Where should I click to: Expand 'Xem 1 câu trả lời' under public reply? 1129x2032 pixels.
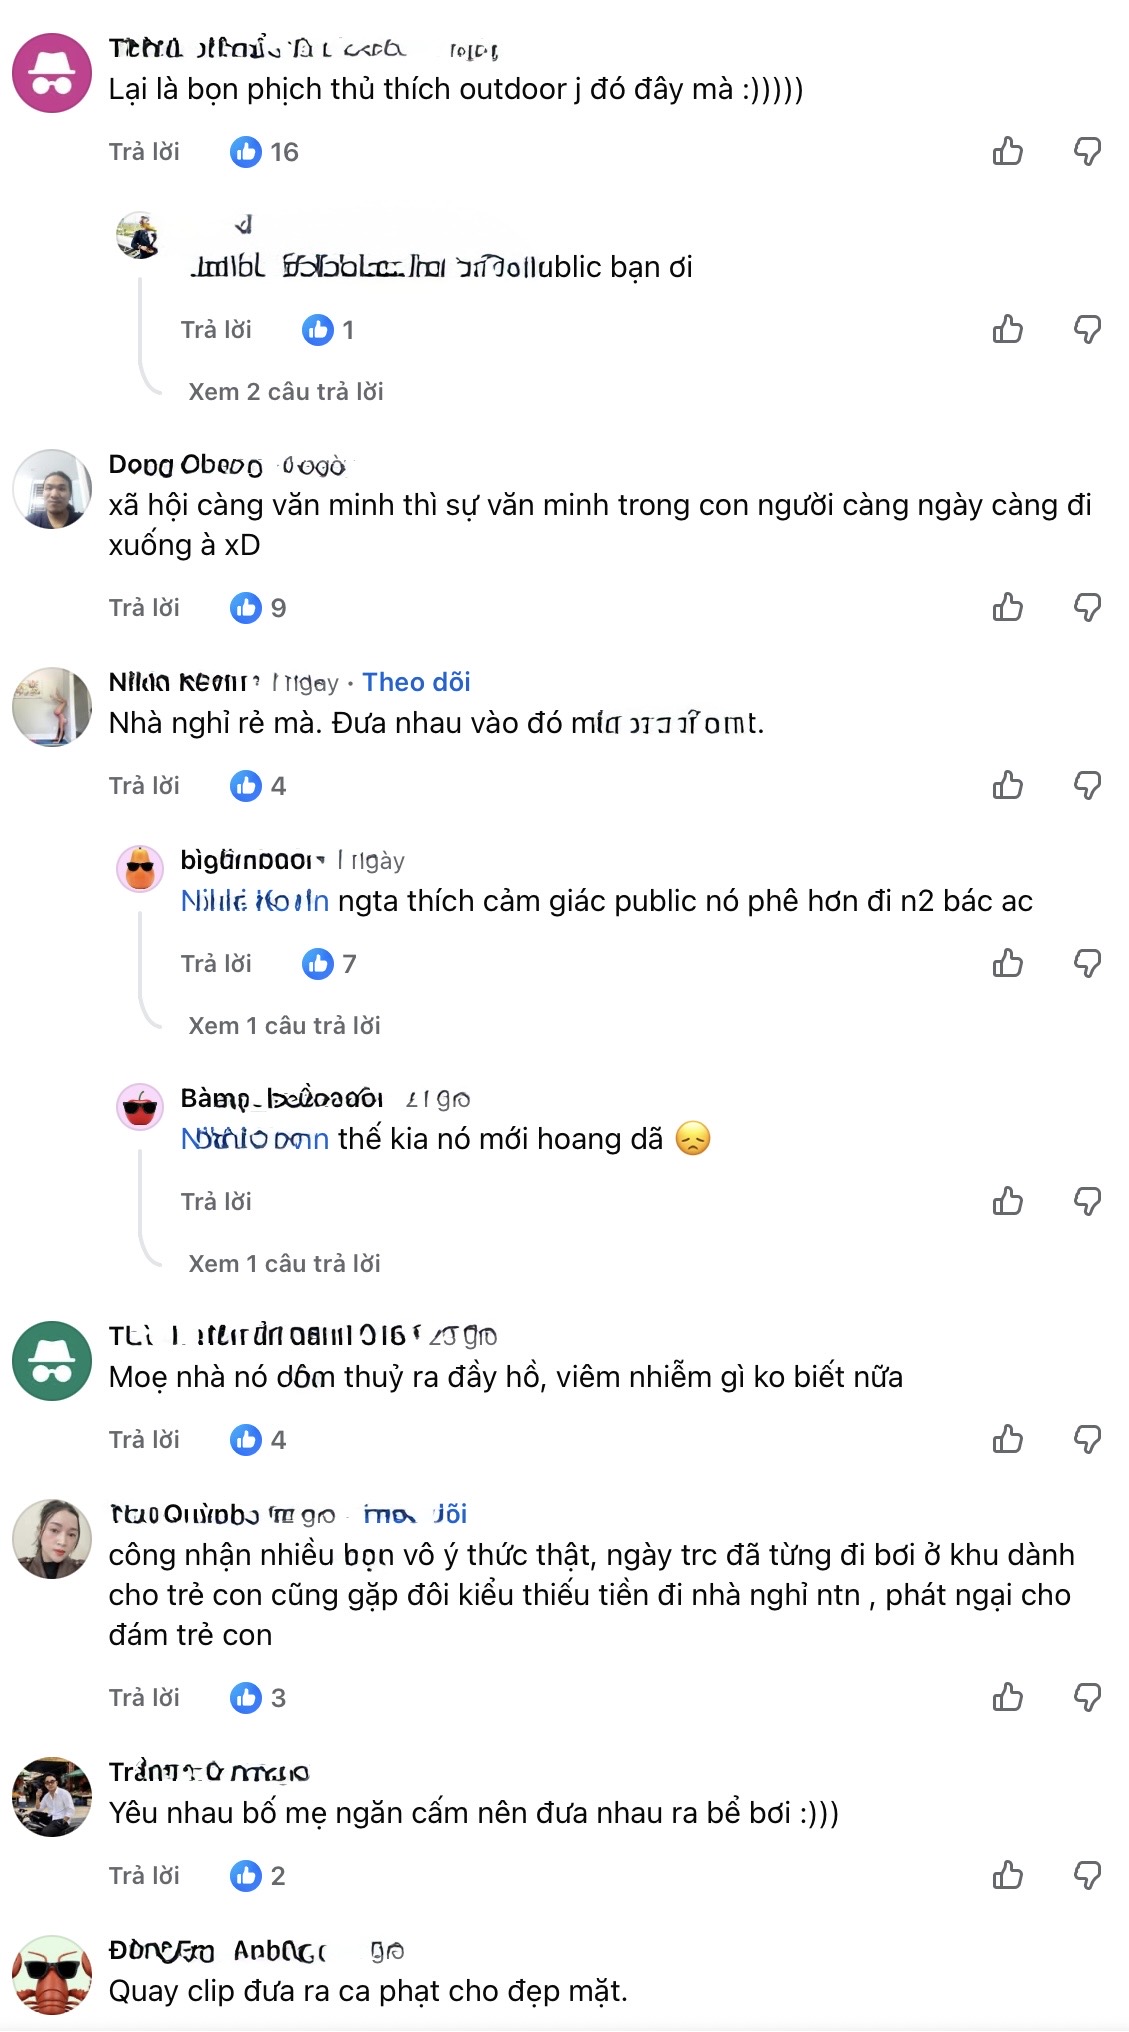pyautogui.click(x=284, y=1025)
